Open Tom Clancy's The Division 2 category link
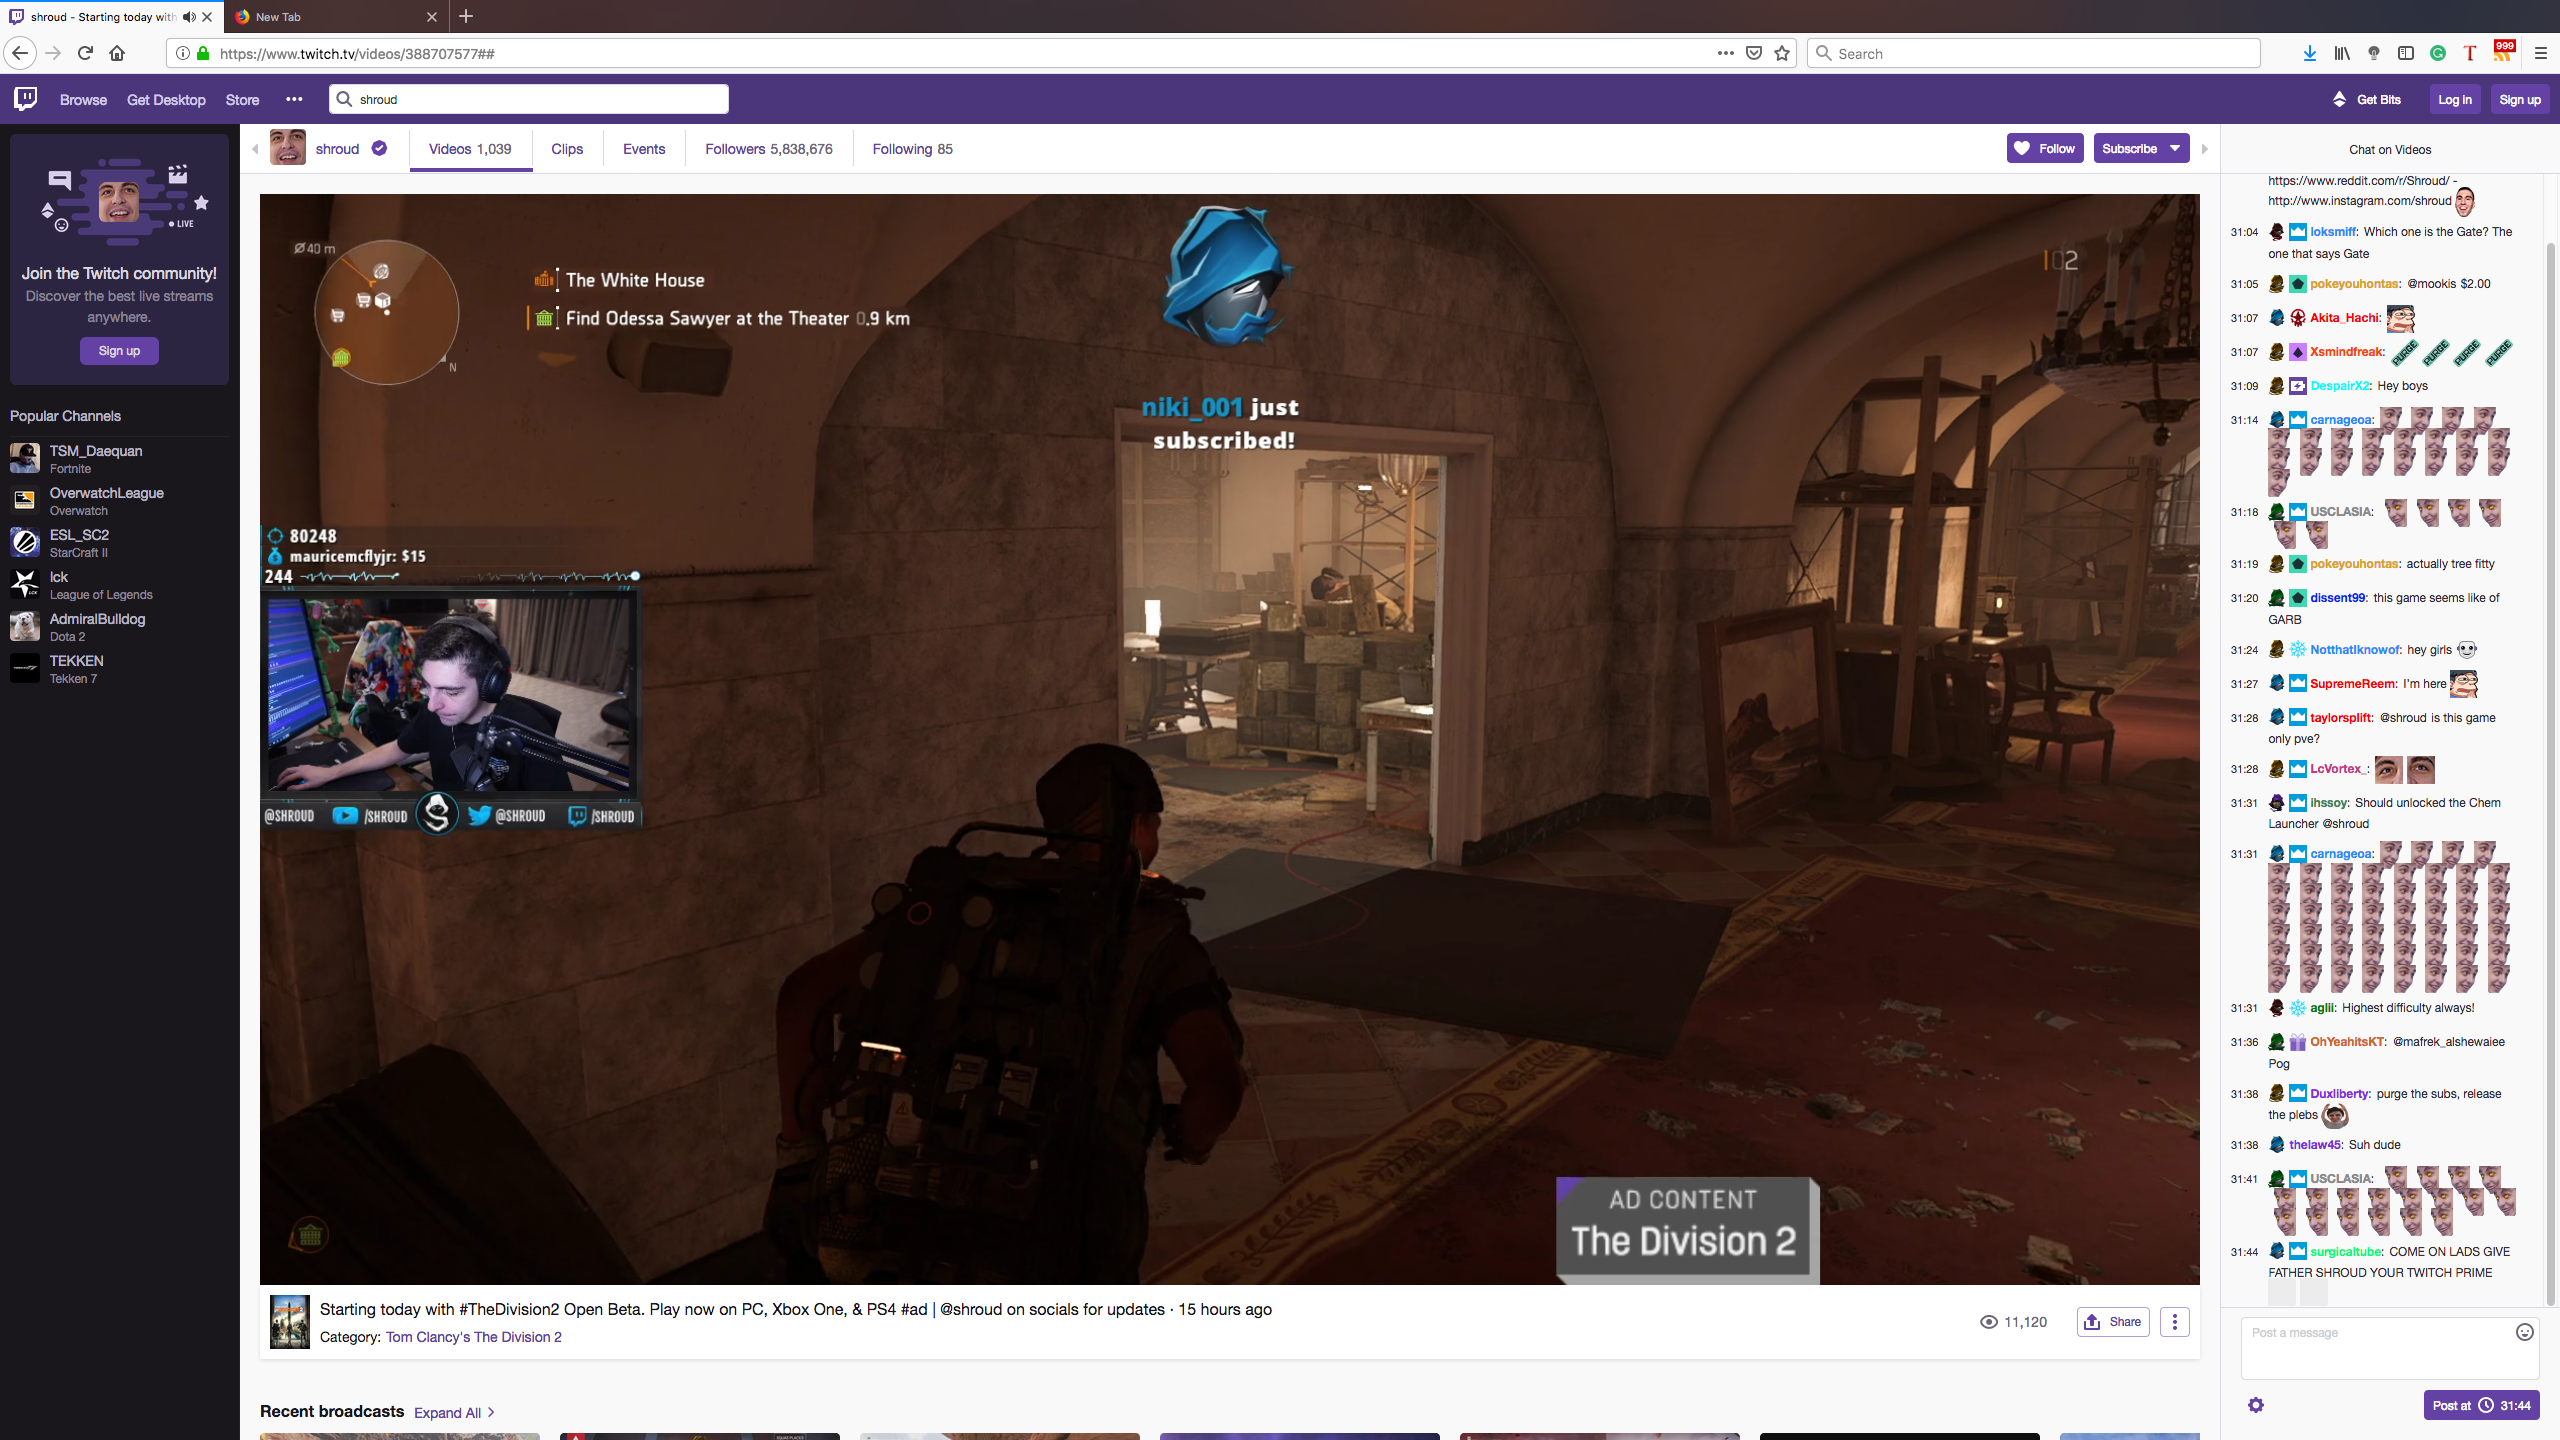This screenshot has width=2560, height=1440. click(x=473, y=1337)
